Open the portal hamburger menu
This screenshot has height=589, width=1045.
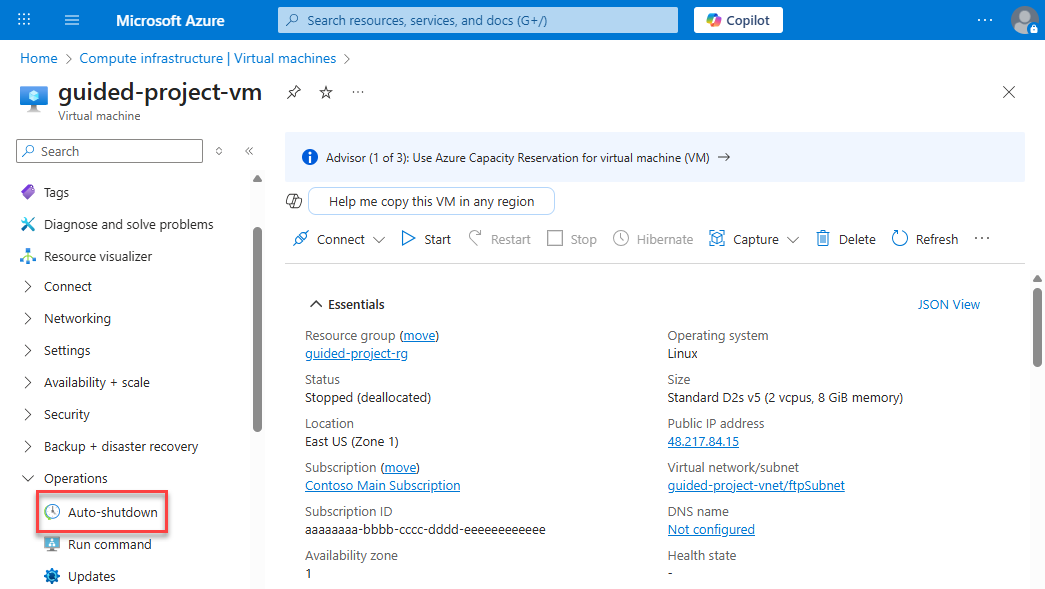point(72,20)
